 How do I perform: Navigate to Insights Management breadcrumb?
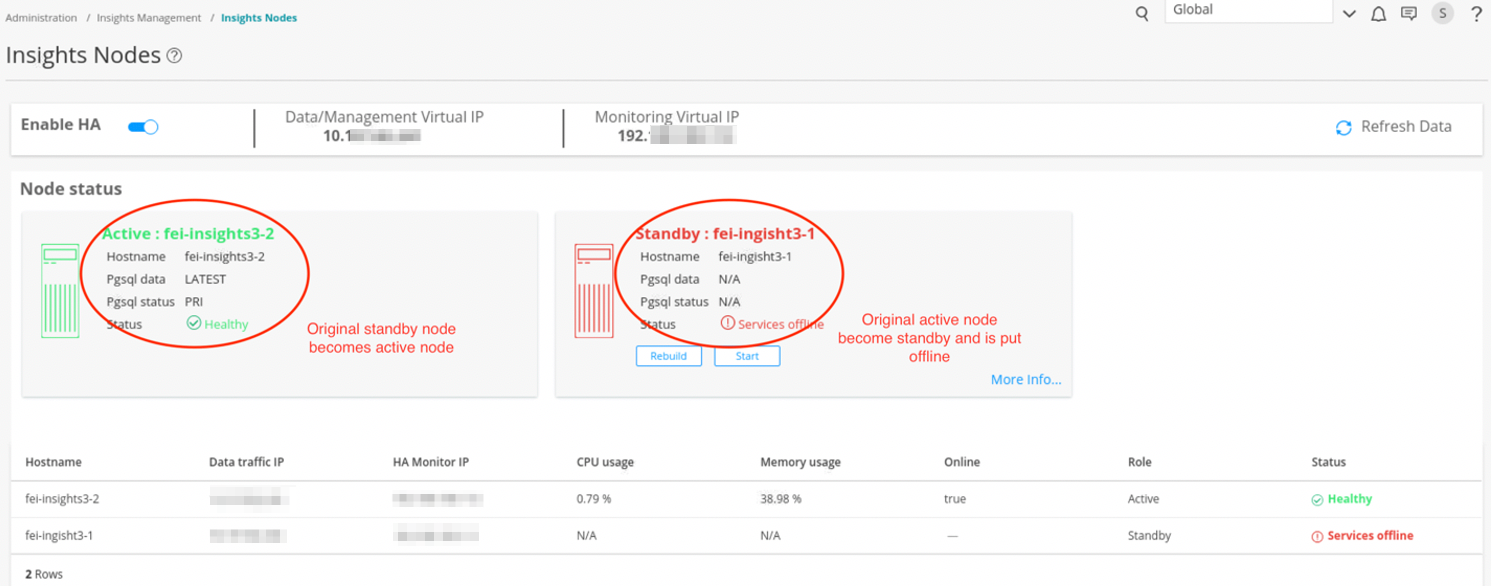(149, 18)
